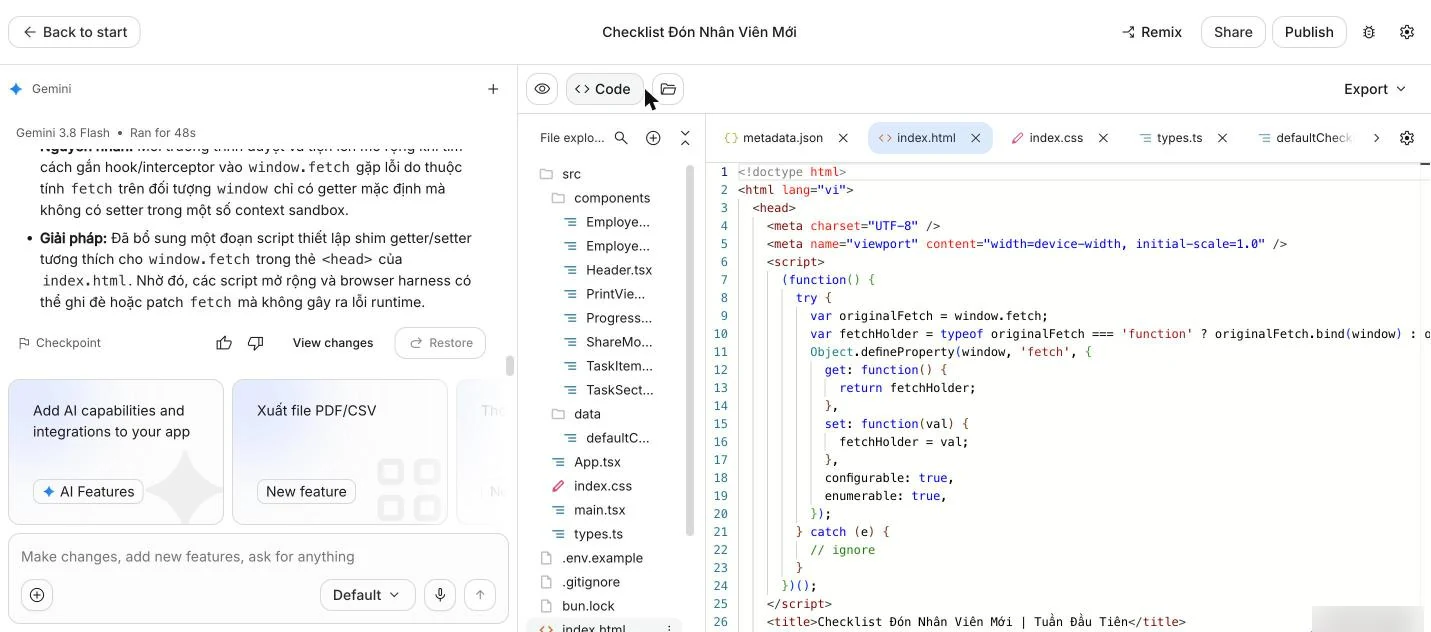Viewport: 1431px width, 632px height.
Task: Click the chat panel scrollbar
Action: point(510,365)
